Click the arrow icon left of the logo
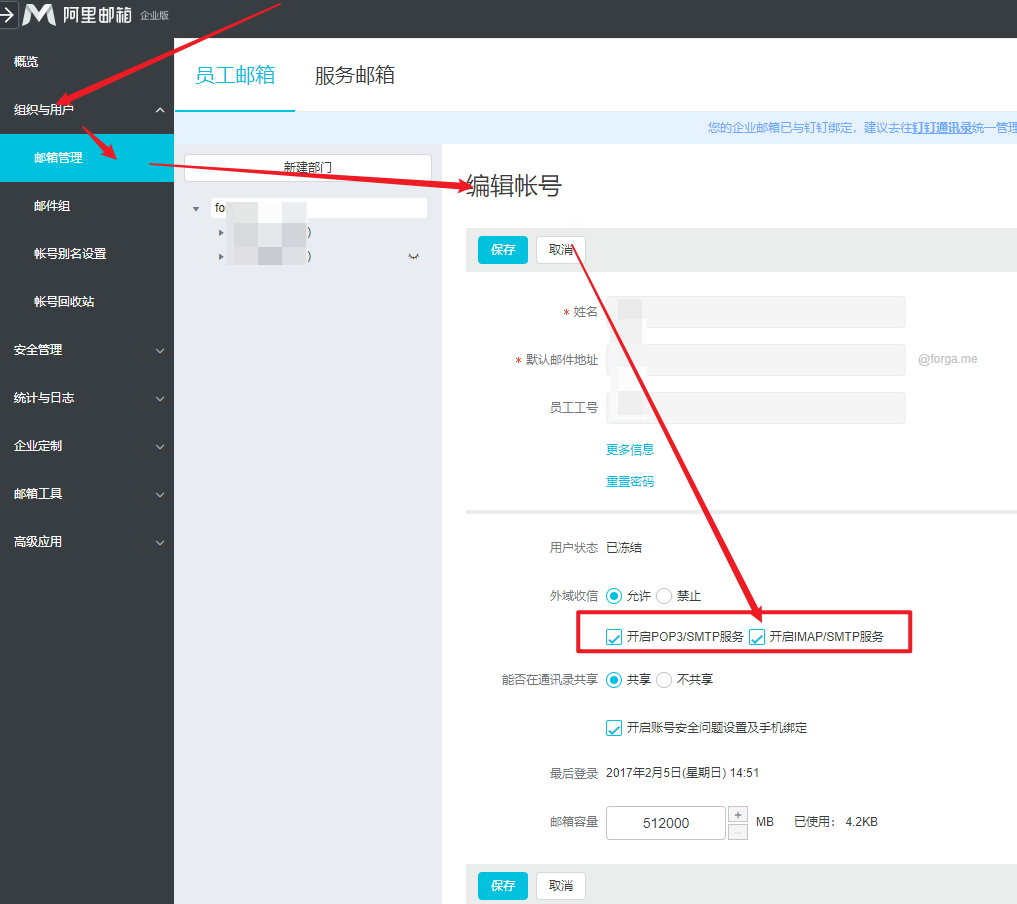Image resolution: width=1017 pixels, height=904 pixels. tap(7, 14)
